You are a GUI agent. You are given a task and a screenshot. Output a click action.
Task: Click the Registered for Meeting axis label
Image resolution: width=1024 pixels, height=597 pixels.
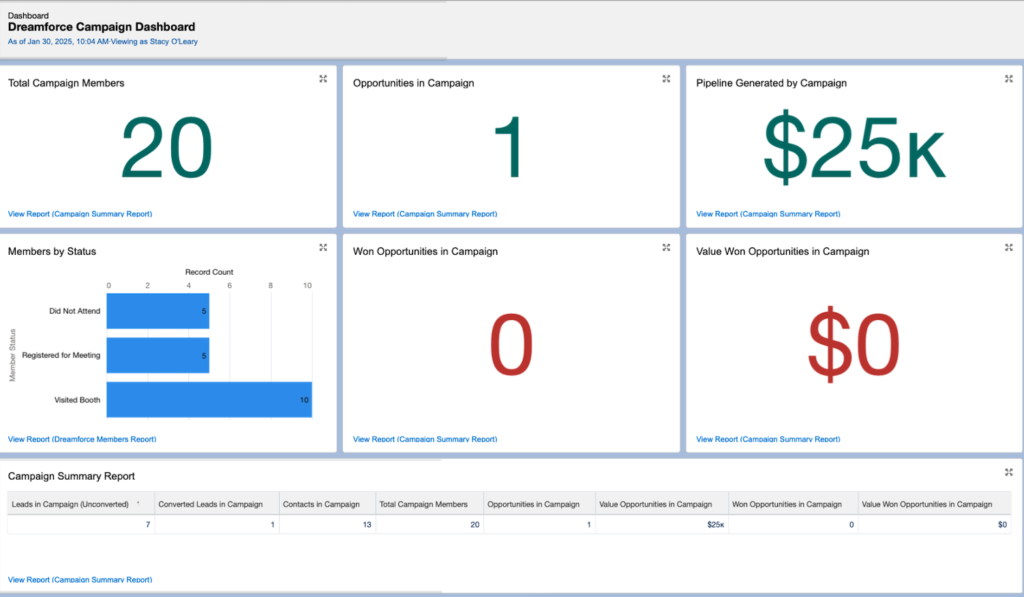pos(61,355)
